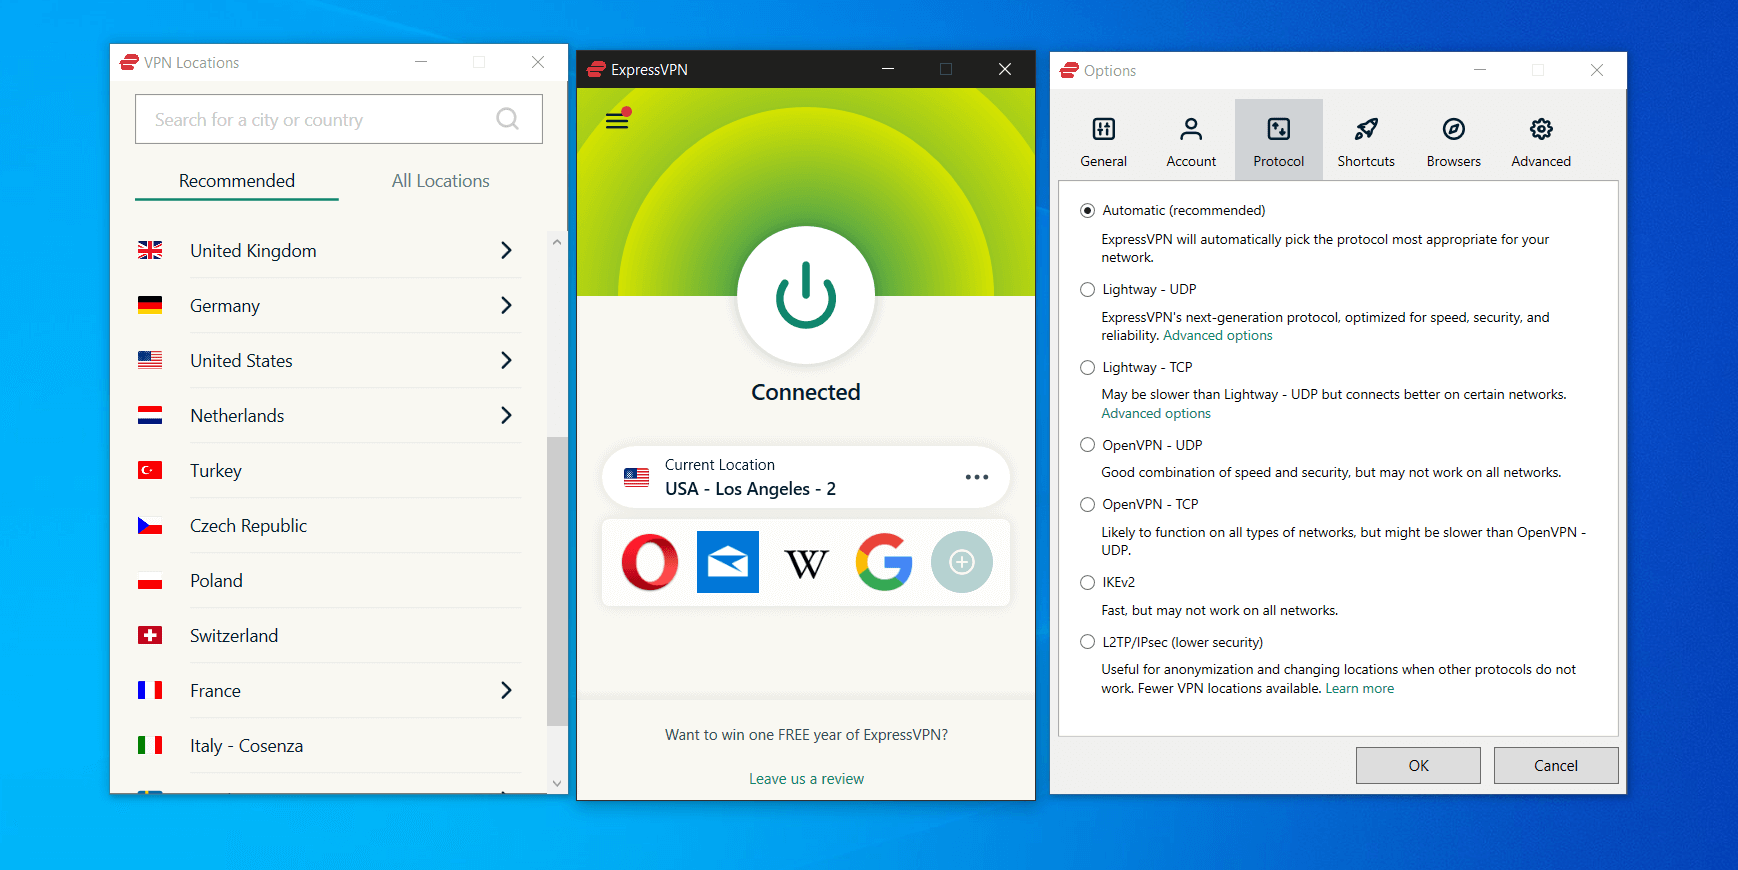Switch to the All Locations tab
1738x870 pixels.
tap(441, 181)
